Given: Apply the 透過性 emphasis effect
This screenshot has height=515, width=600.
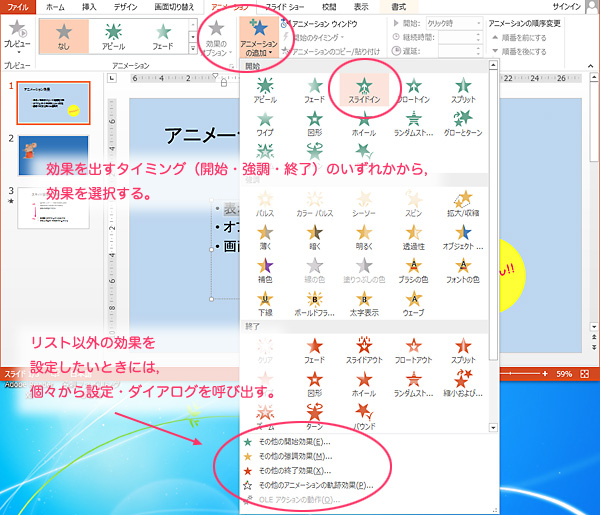Looking at the screenshot, I should pyautogui.click(x=414, y=237).
